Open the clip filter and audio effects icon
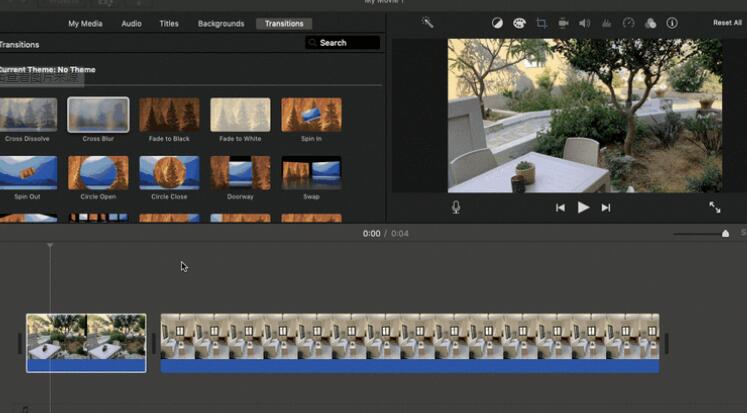Viewport: 747px width, 413px height. pos(650,23)
